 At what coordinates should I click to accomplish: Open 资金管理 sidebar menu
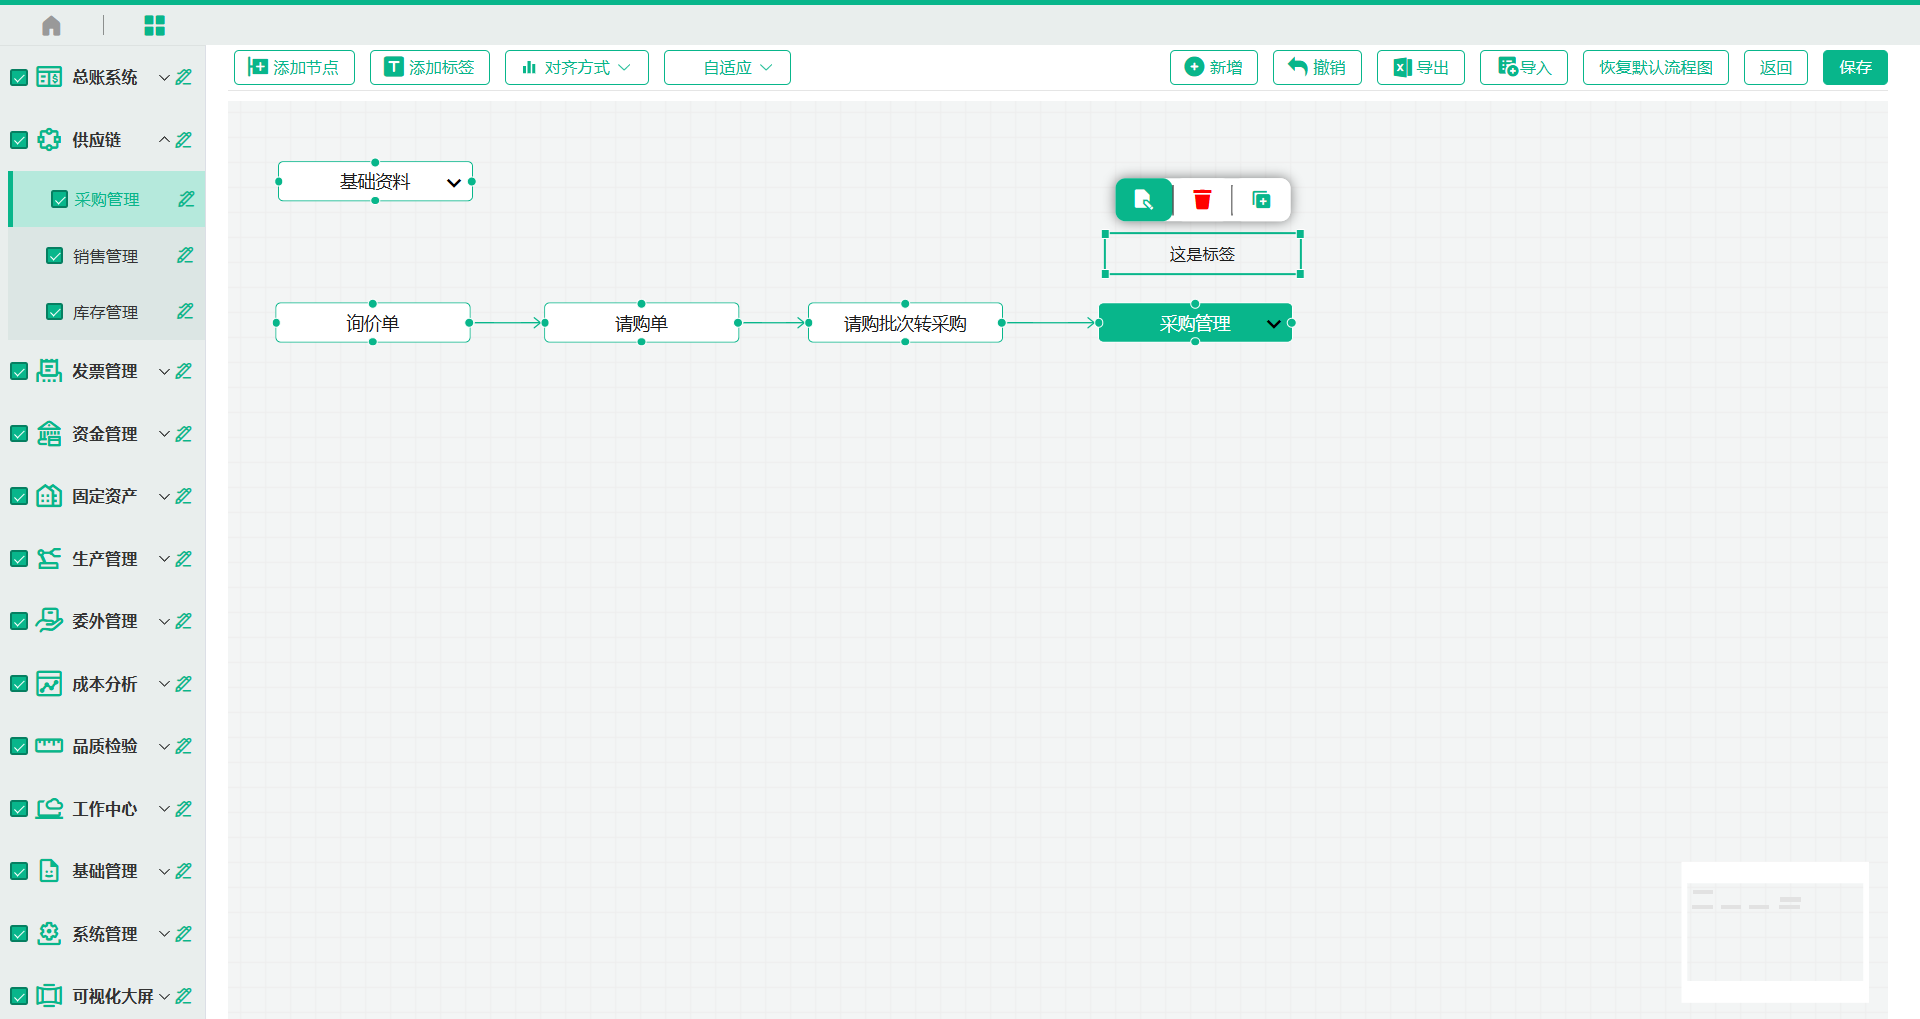coord(104,434)
